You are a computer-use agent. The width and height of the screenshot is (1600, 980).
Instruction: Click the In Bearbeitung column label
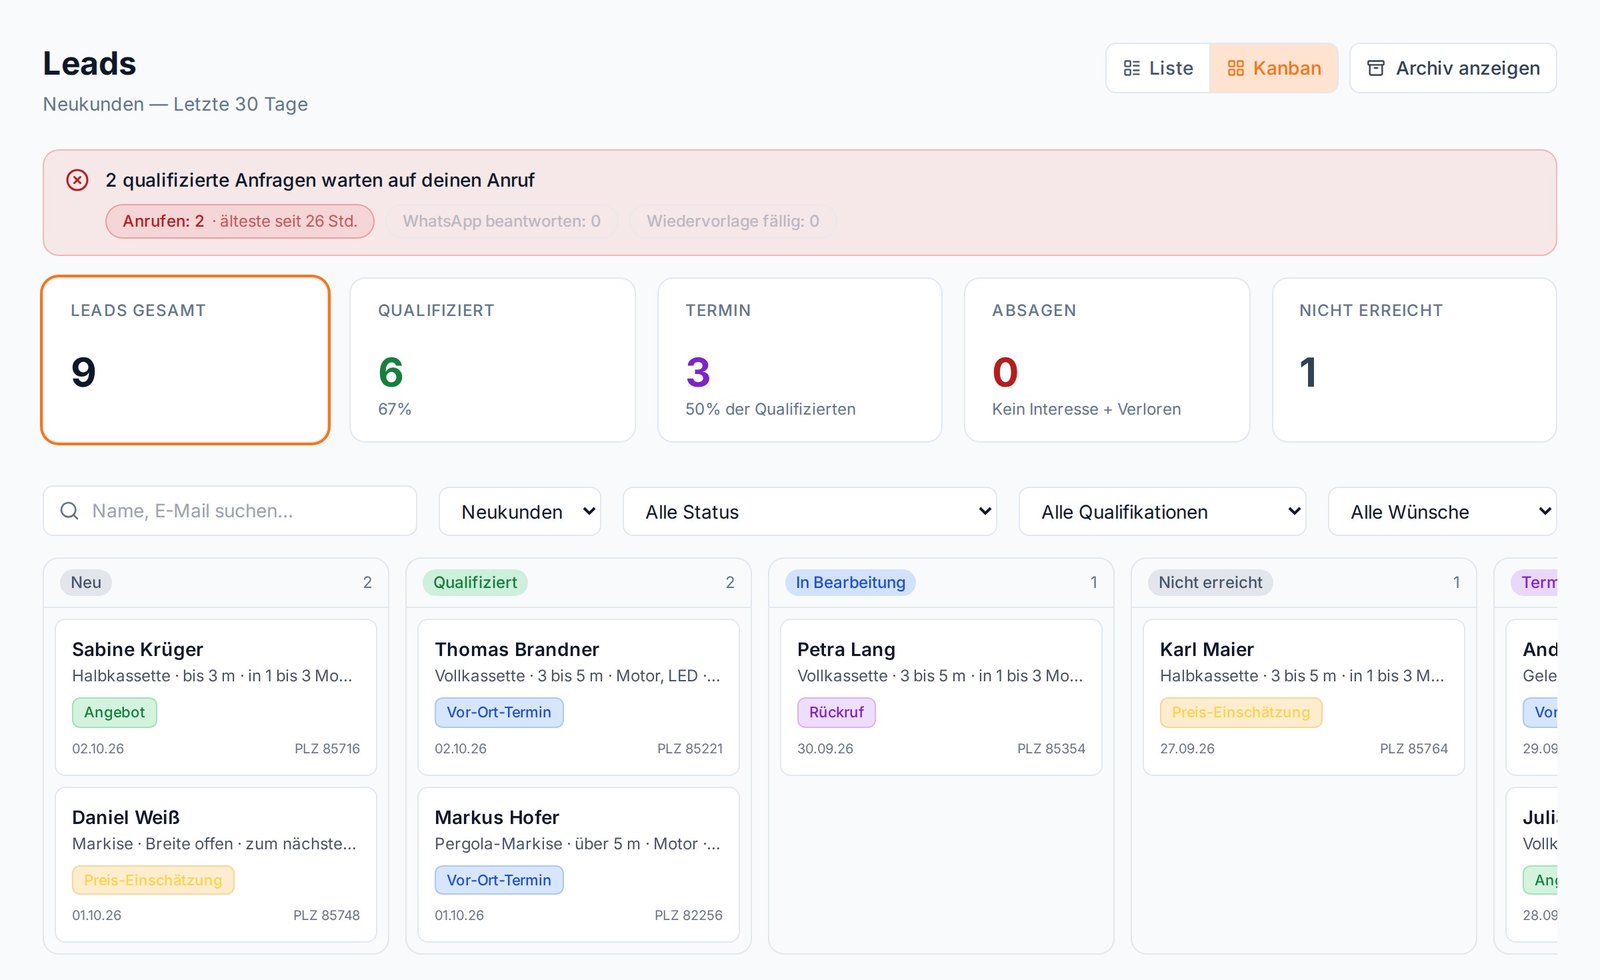tap(850, 582)
